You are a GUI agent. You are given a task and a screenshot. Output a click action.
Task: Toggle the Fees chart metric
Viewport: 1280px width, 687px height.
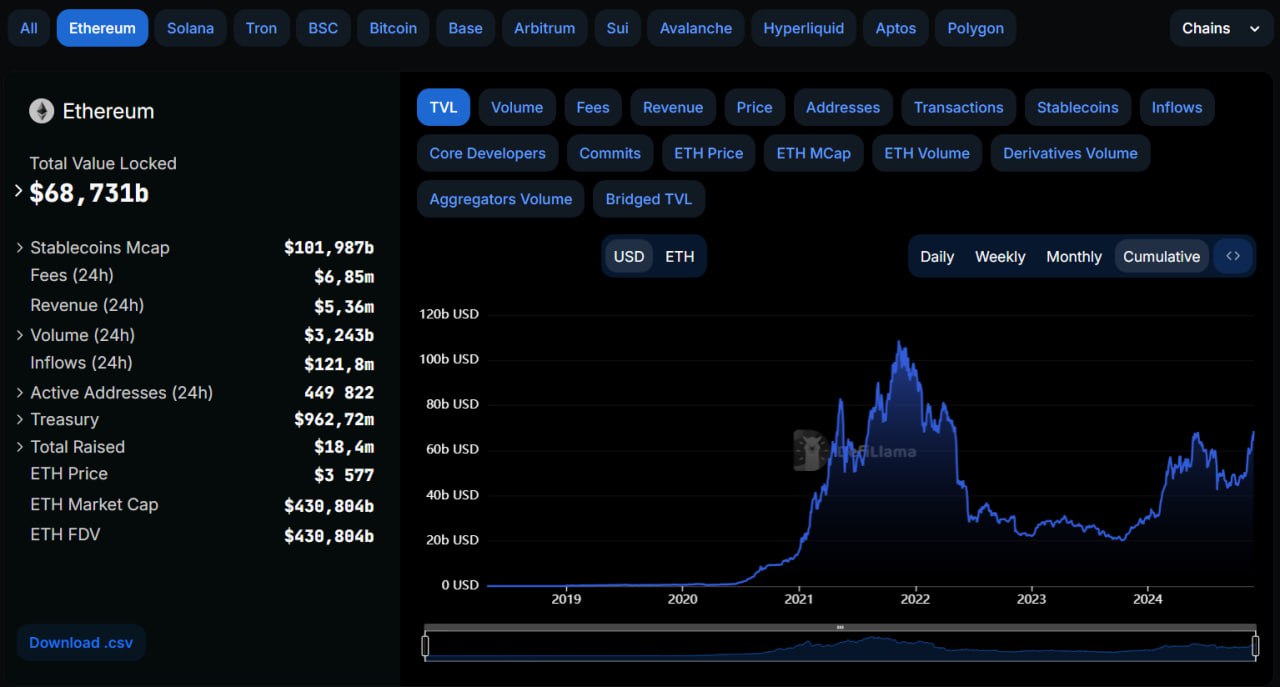click(x=593, y=107)
